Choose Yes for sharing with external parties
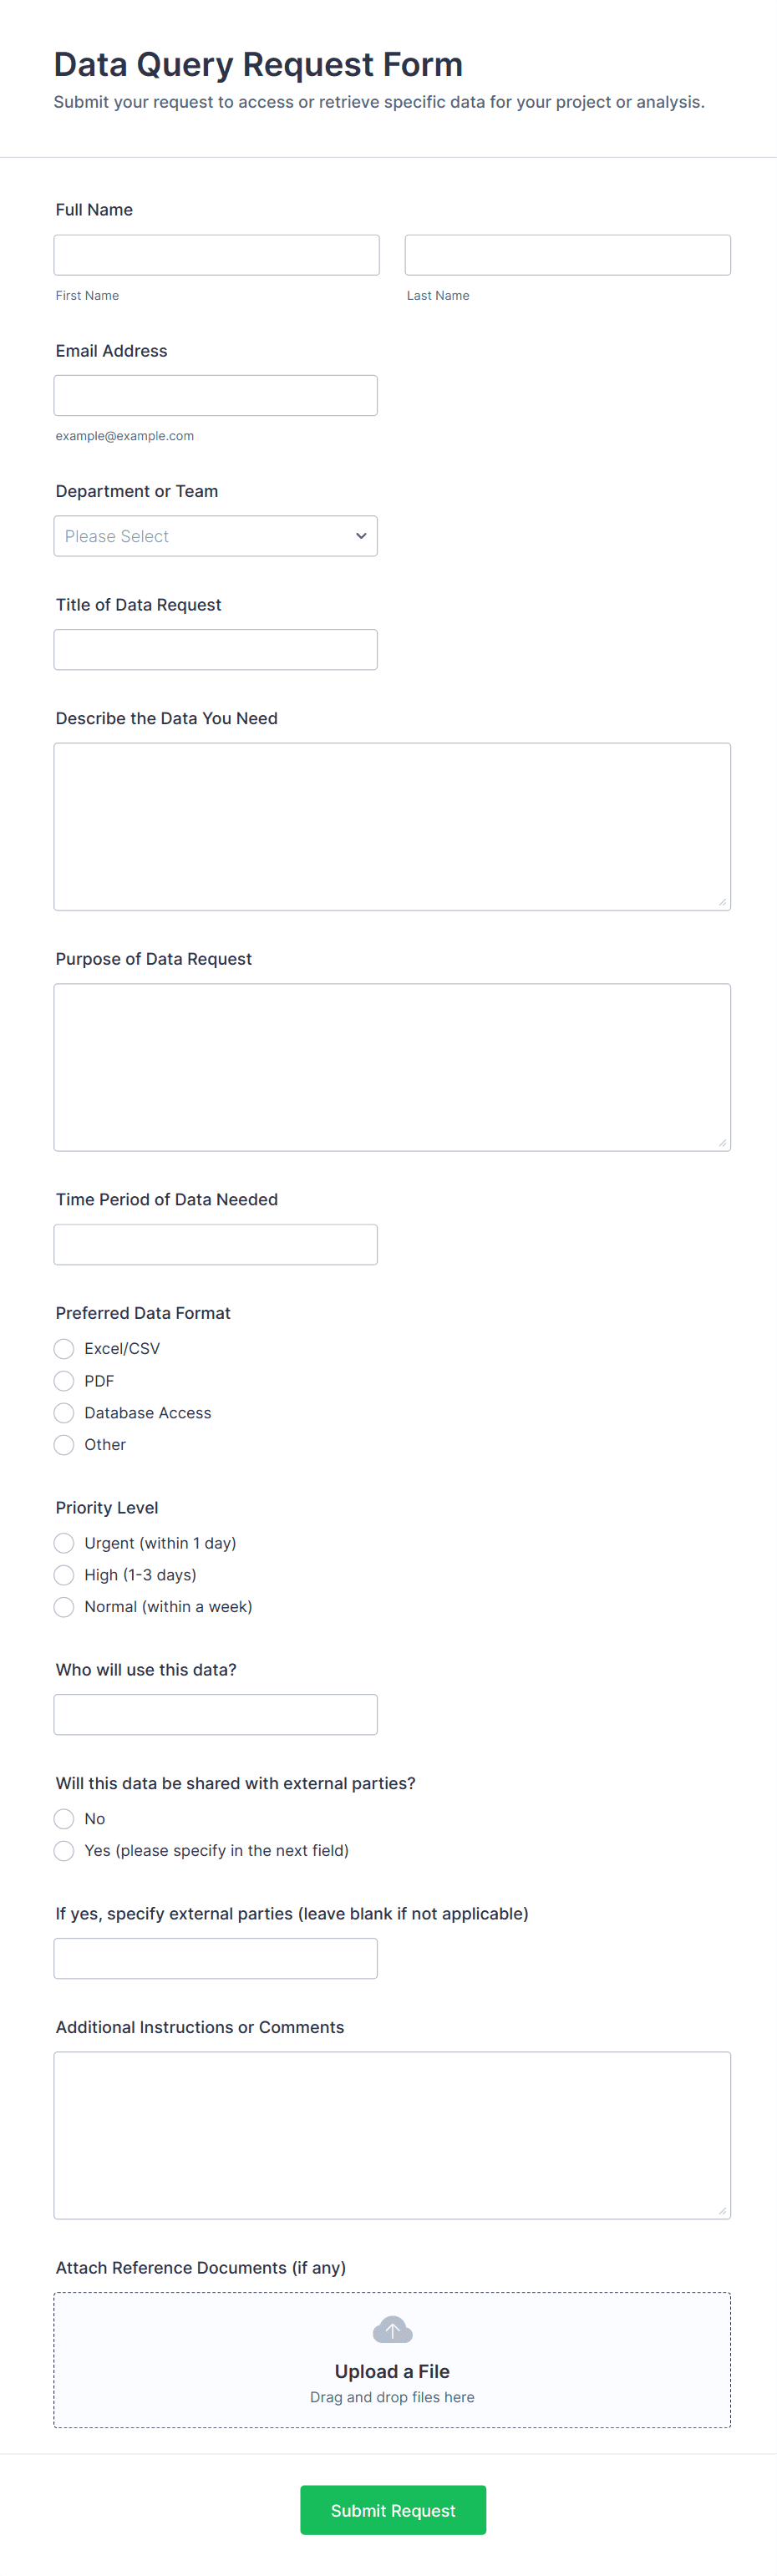 (x=64, y=1851)
